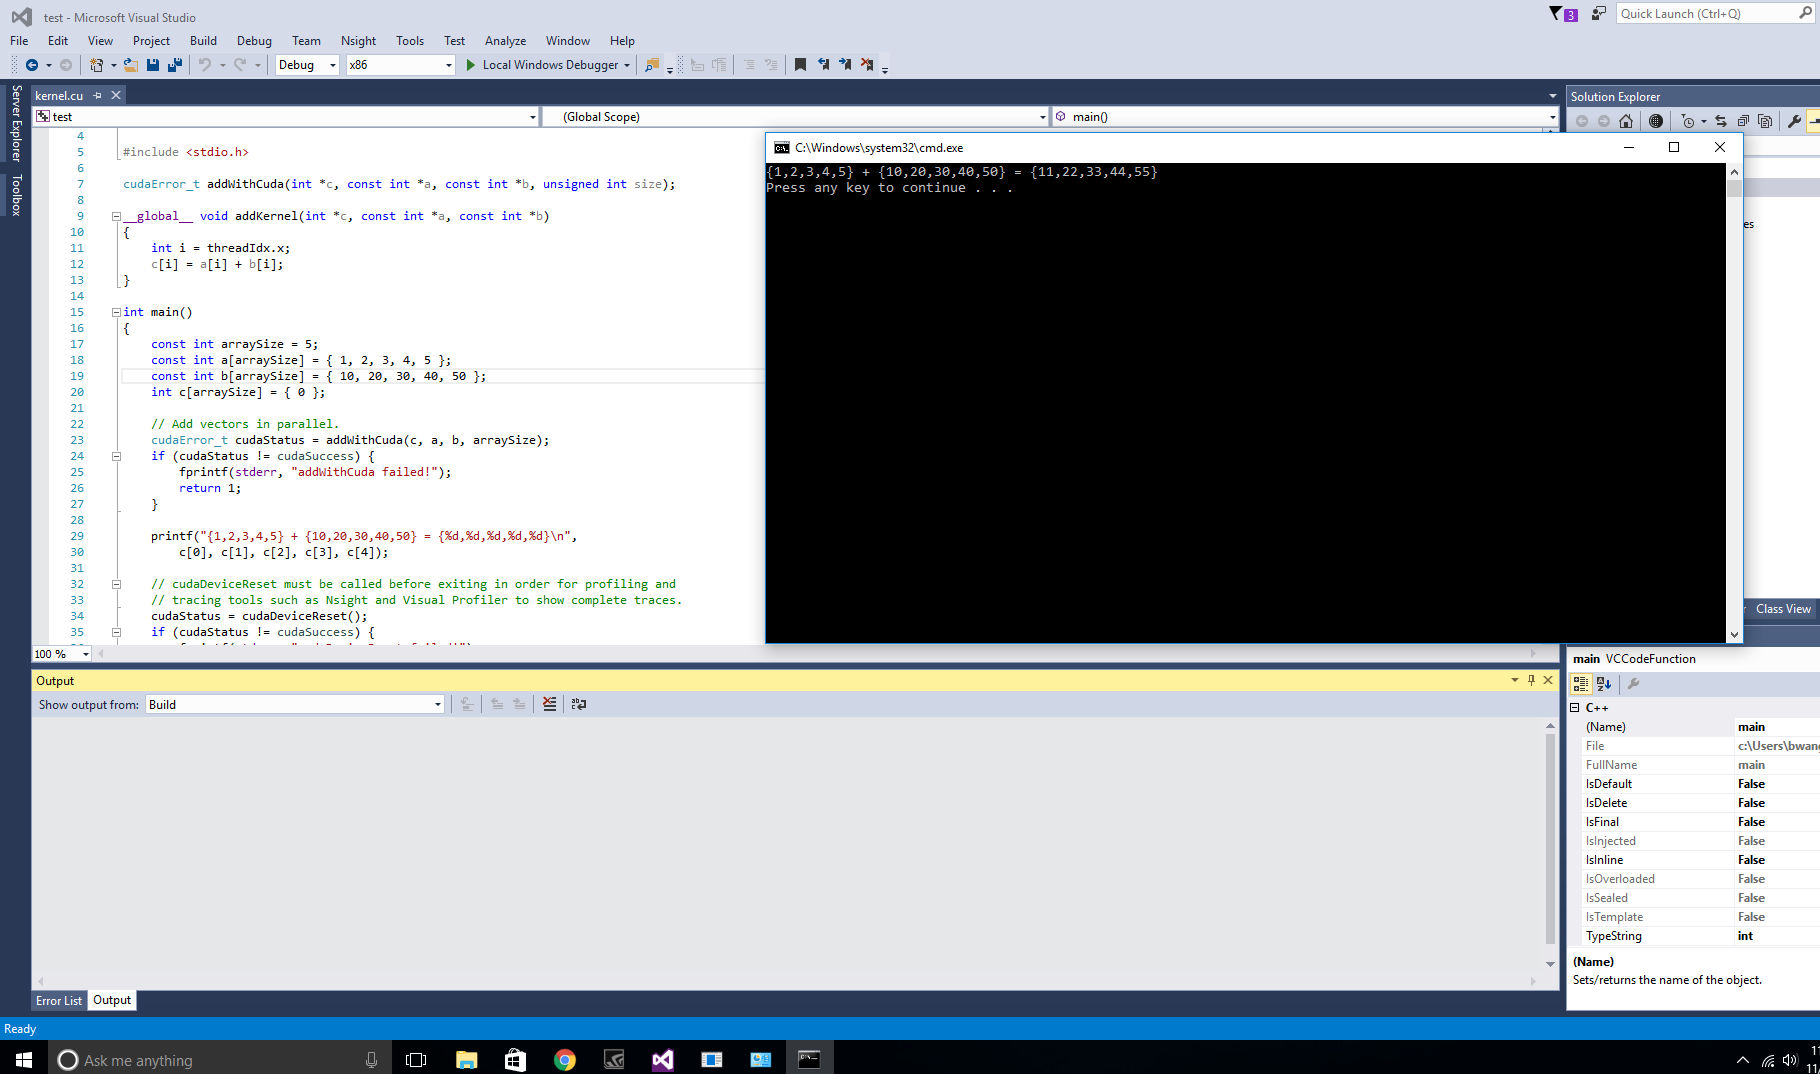Image resolution: width=1820 pixels, height=1074 pixels.
Task: Toggle auto-hide pin on Output panel
Action: pos(1531,680)
